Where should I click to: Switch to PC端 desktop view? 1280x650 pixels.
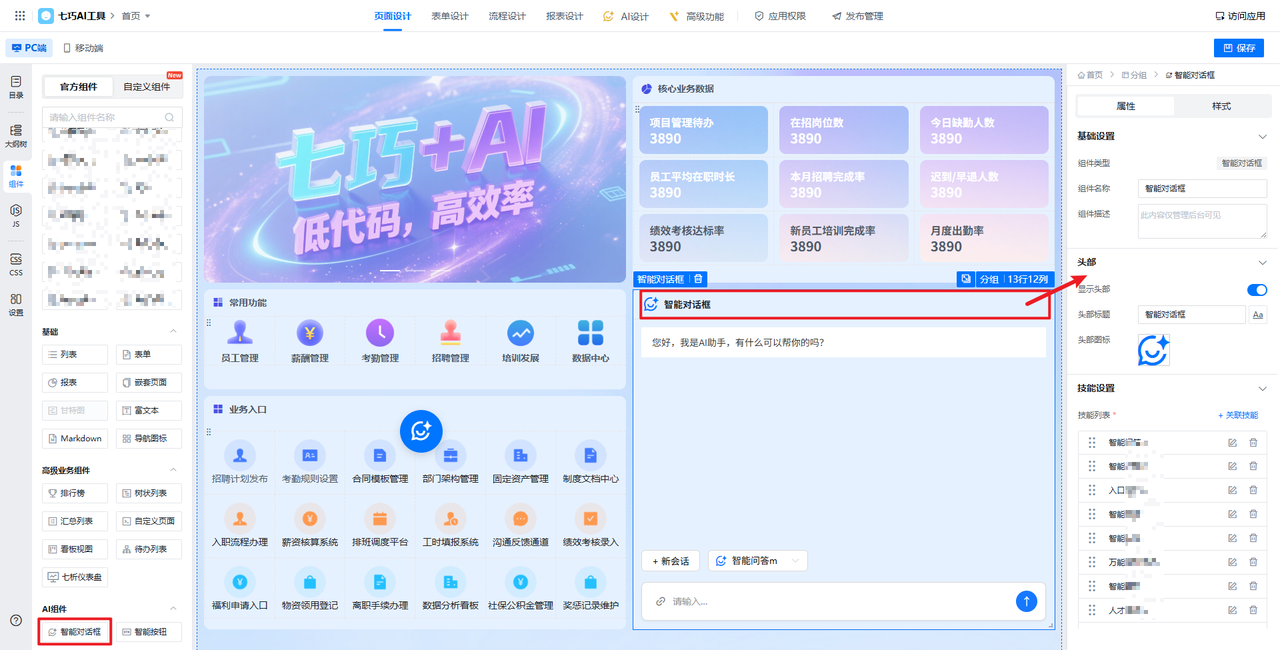click(30, 48)
